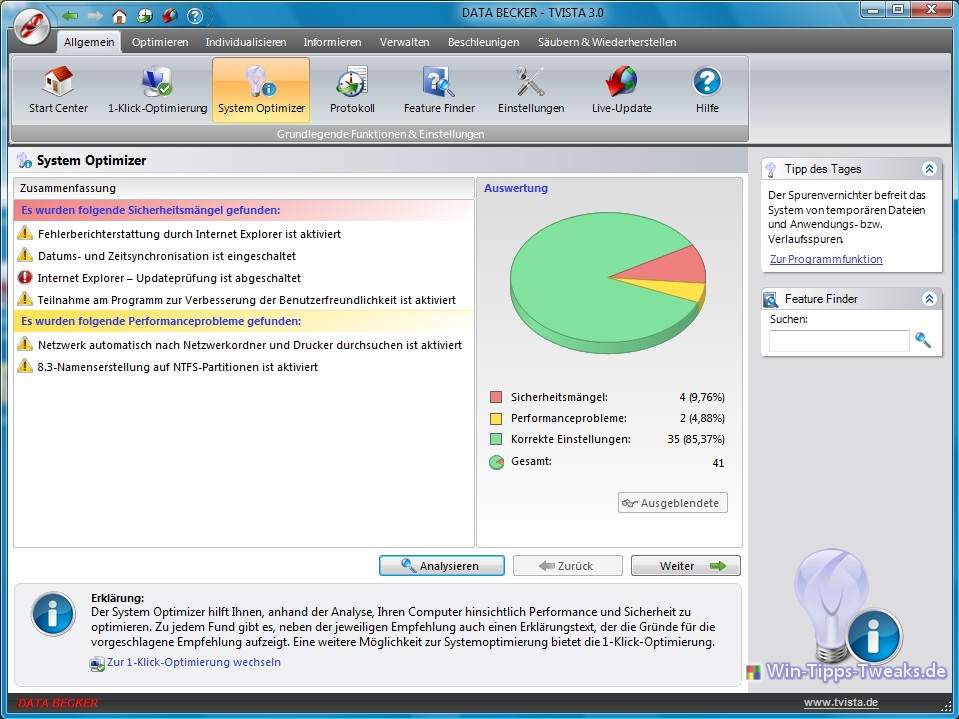Viewport: 959px width, 719px height.
Task: Open the Protokoll log
Action: point(352,90)
